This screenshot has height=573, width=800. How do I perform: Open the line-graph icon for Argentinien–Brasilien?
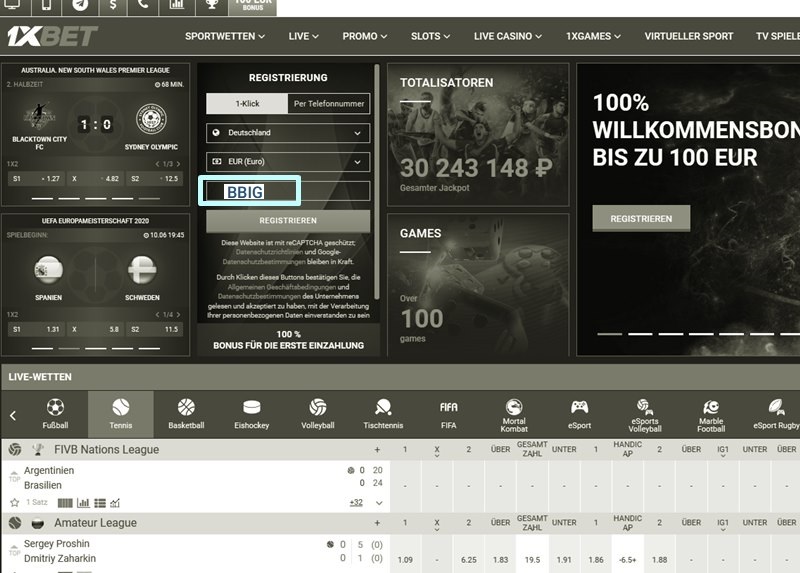tap(115, 503)
